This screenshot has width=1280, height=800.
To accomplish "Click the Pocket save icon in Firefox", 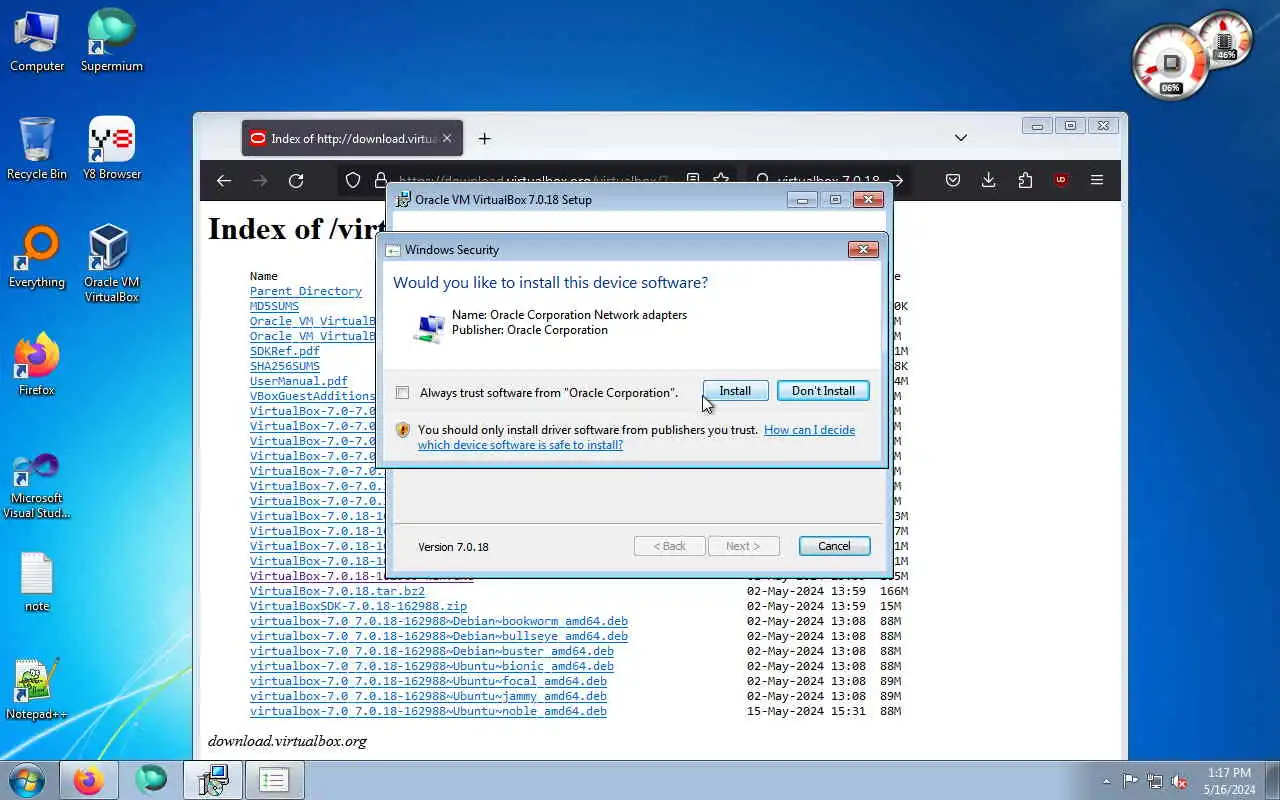I will coord(953,180).
